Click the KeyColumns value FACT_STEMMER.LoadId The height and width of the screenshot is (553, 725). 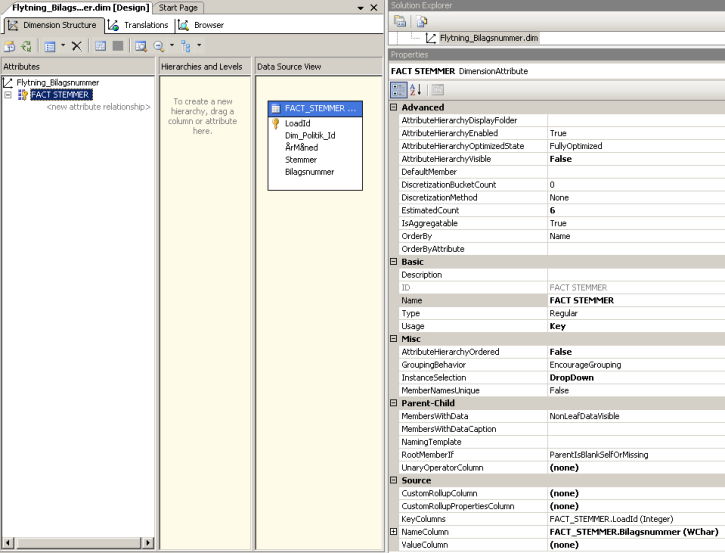click(x=611, y=519)
